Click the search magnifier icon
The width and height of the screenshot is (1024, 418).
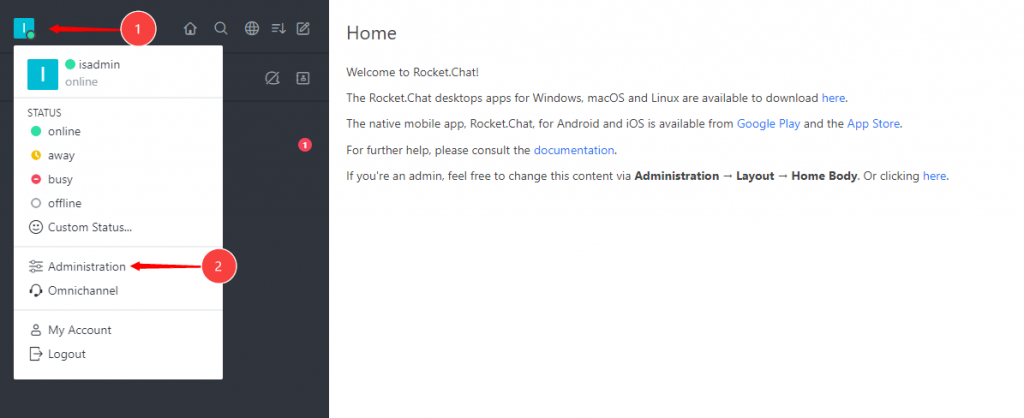click(x=221, y=29)
